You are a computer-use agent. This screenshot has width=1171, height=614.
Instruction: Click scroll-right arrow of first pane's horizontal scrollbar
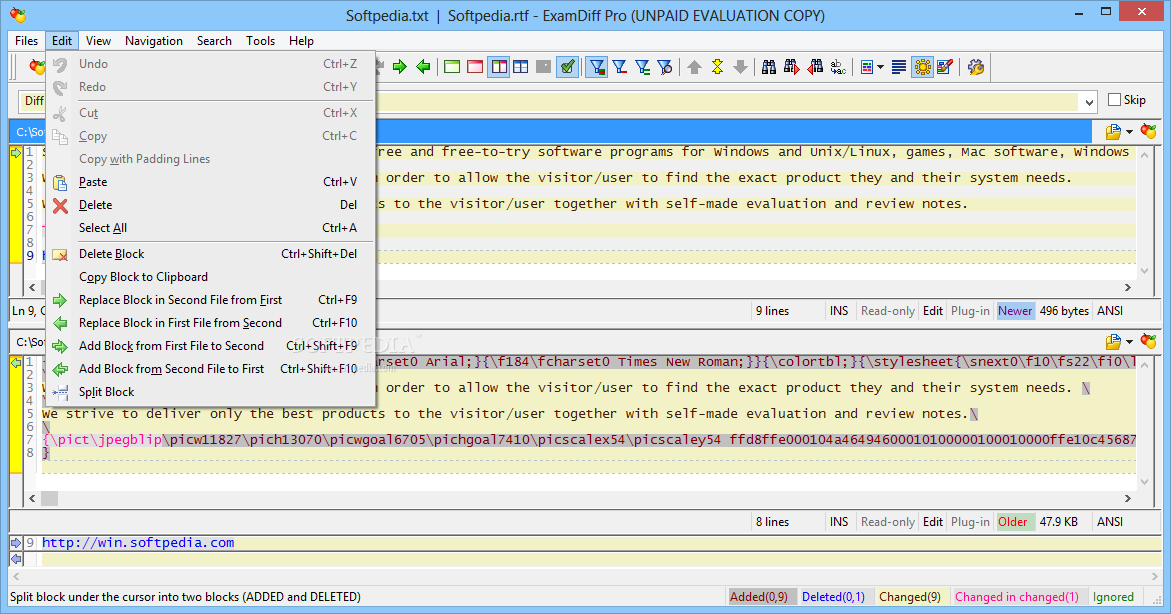(x=1128, y=287)
